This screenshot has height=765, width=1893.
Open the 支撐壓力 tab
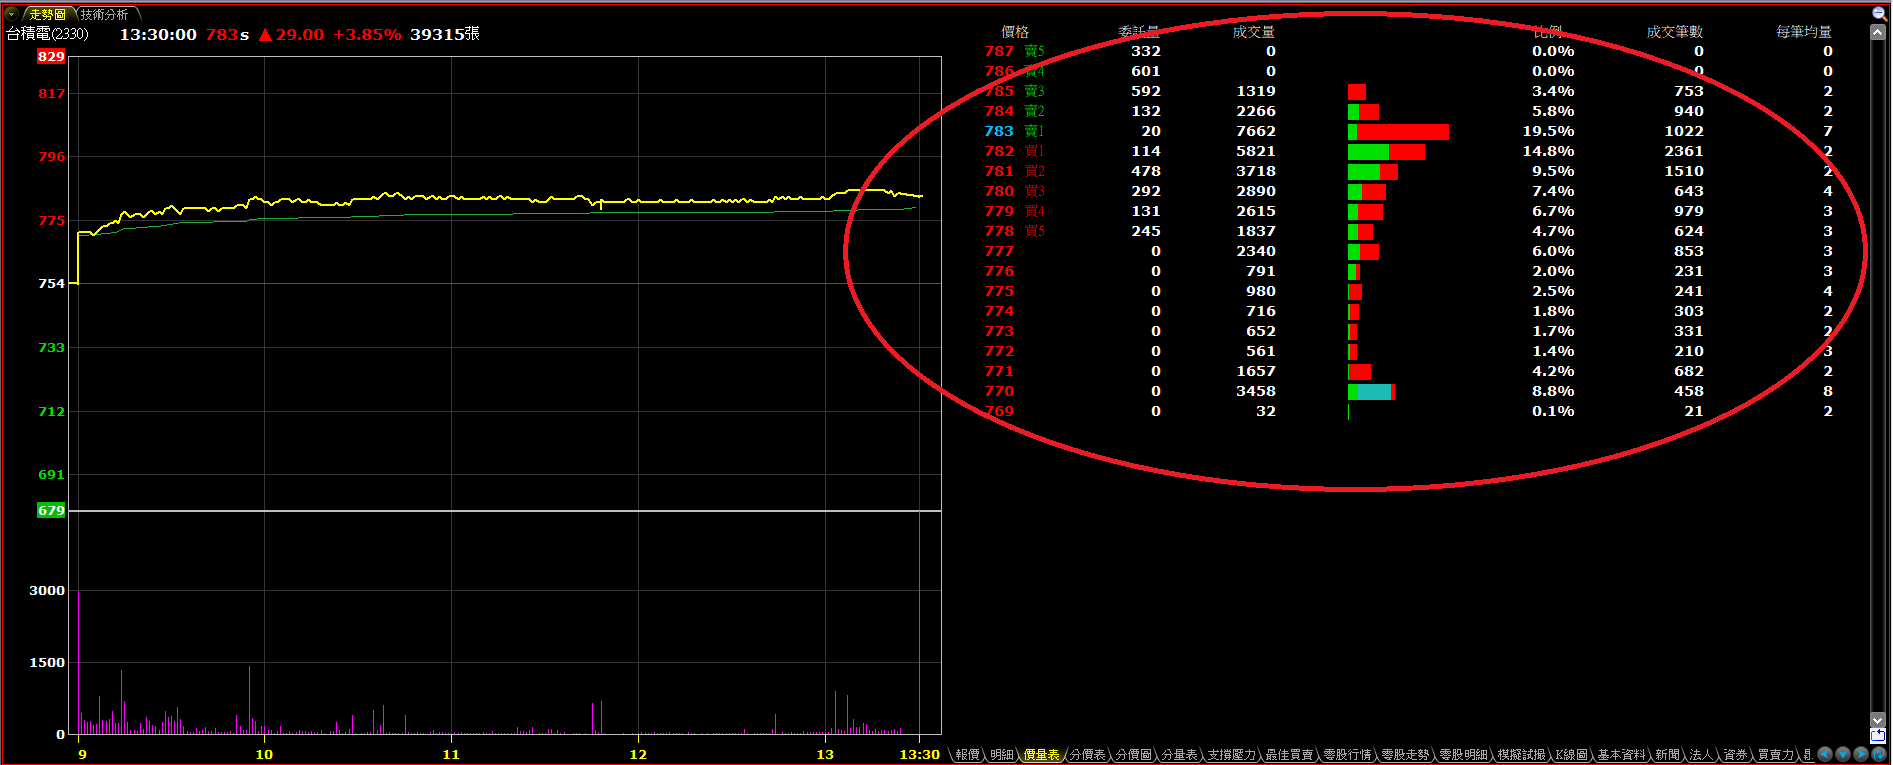pyautogui.click(x=1231, y=755)
